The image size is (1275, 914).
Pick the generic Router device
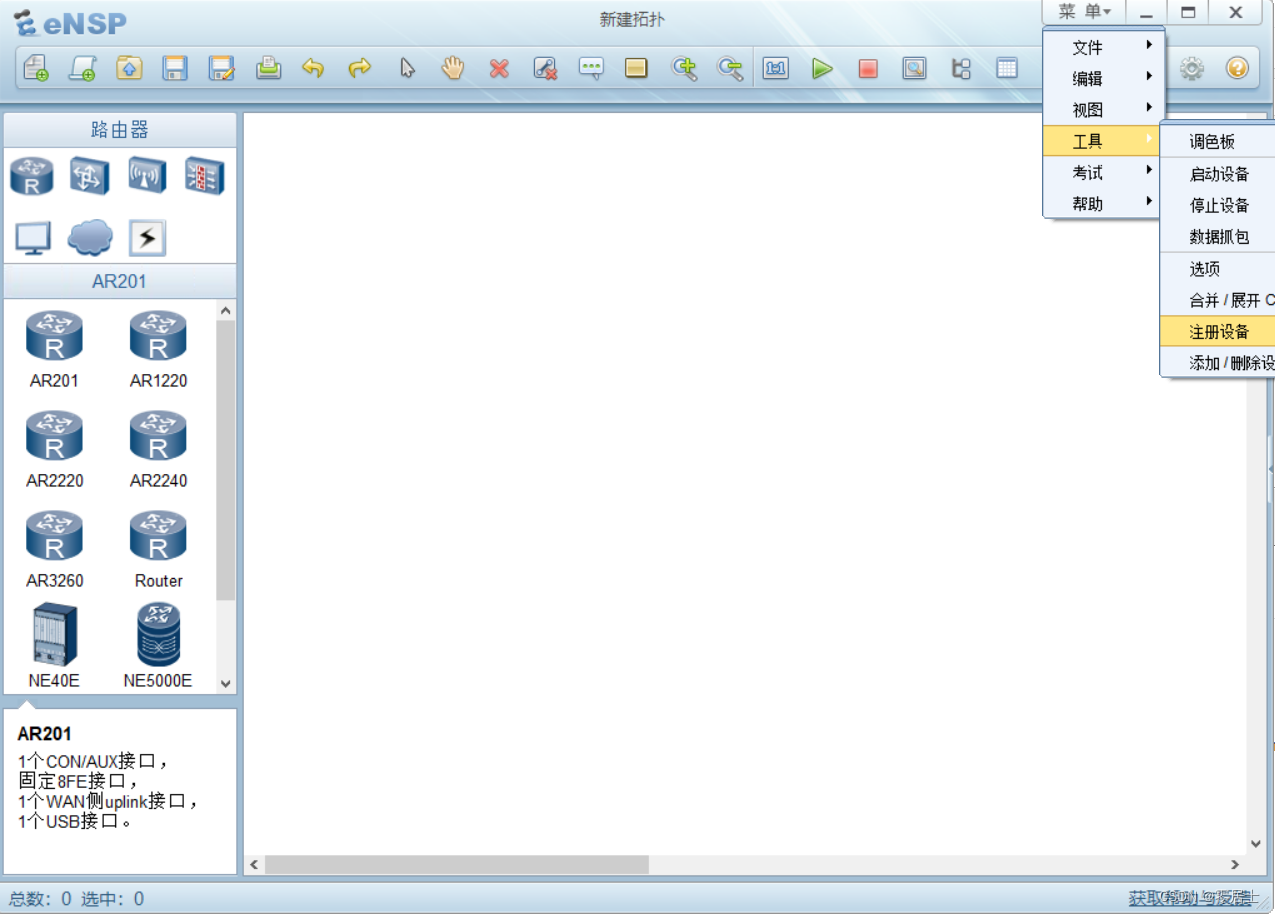point(158,549)
